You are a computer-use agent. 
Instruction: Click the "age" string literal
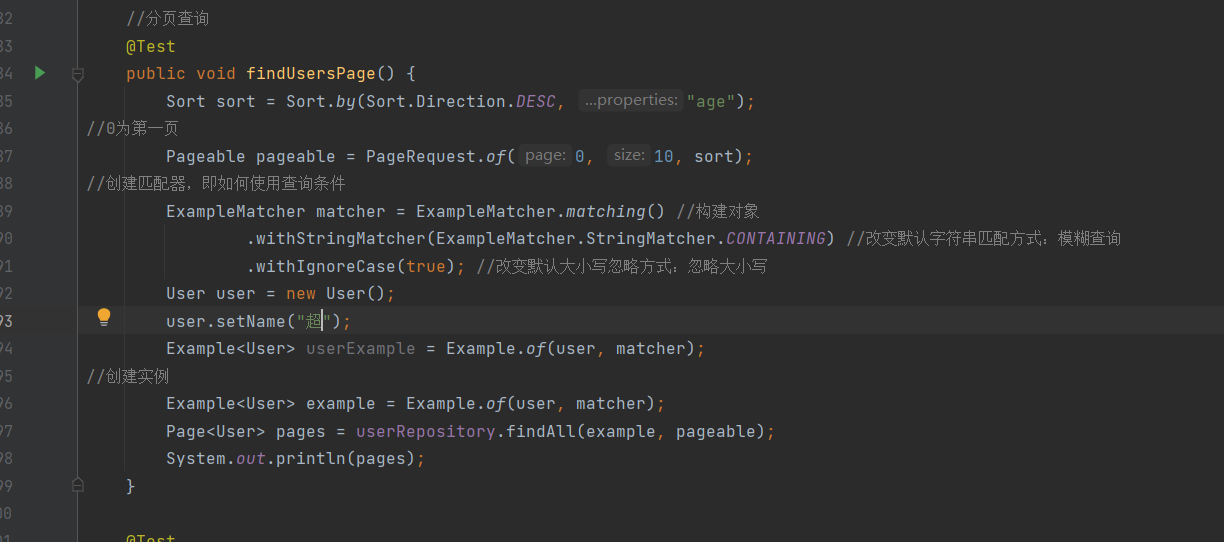point(710,101)
